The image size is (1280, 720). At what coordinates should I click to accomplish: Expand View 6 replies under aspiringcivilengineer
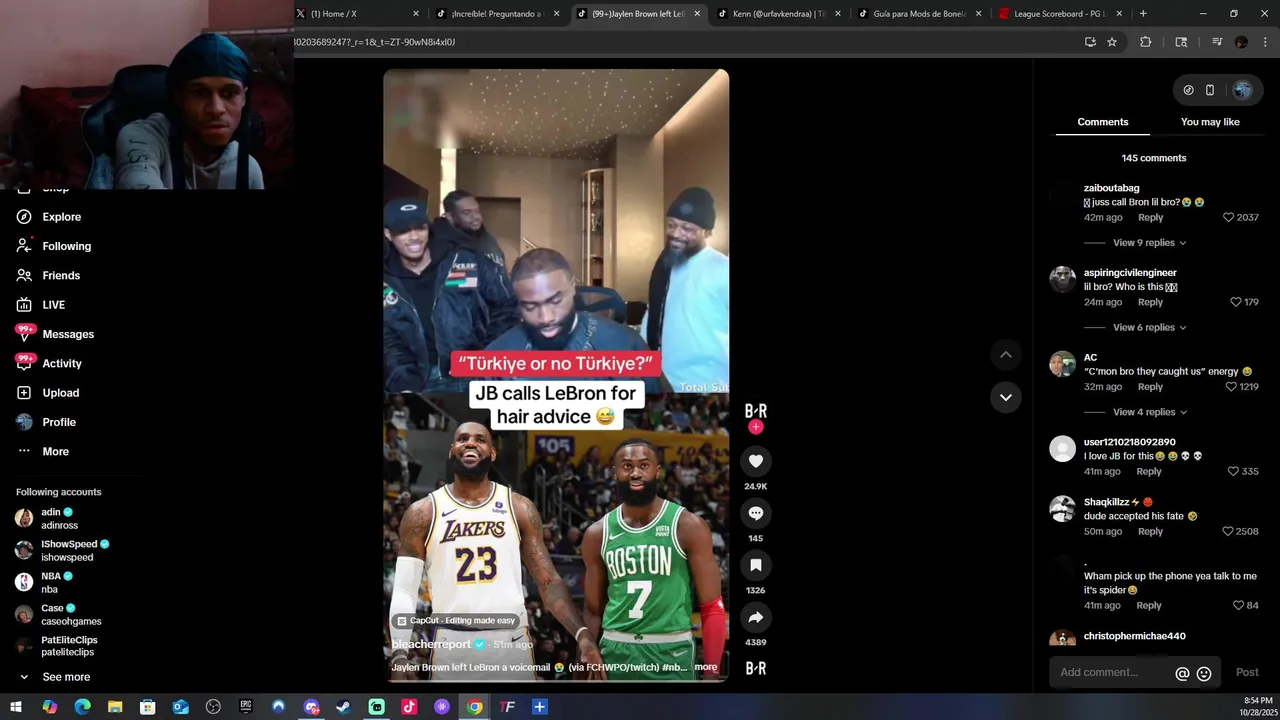1149,327
